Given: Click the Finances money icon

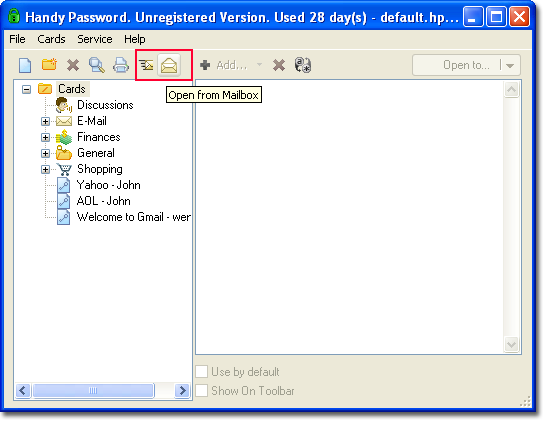Looking at the screenshot, I should [x=64, y=137].
